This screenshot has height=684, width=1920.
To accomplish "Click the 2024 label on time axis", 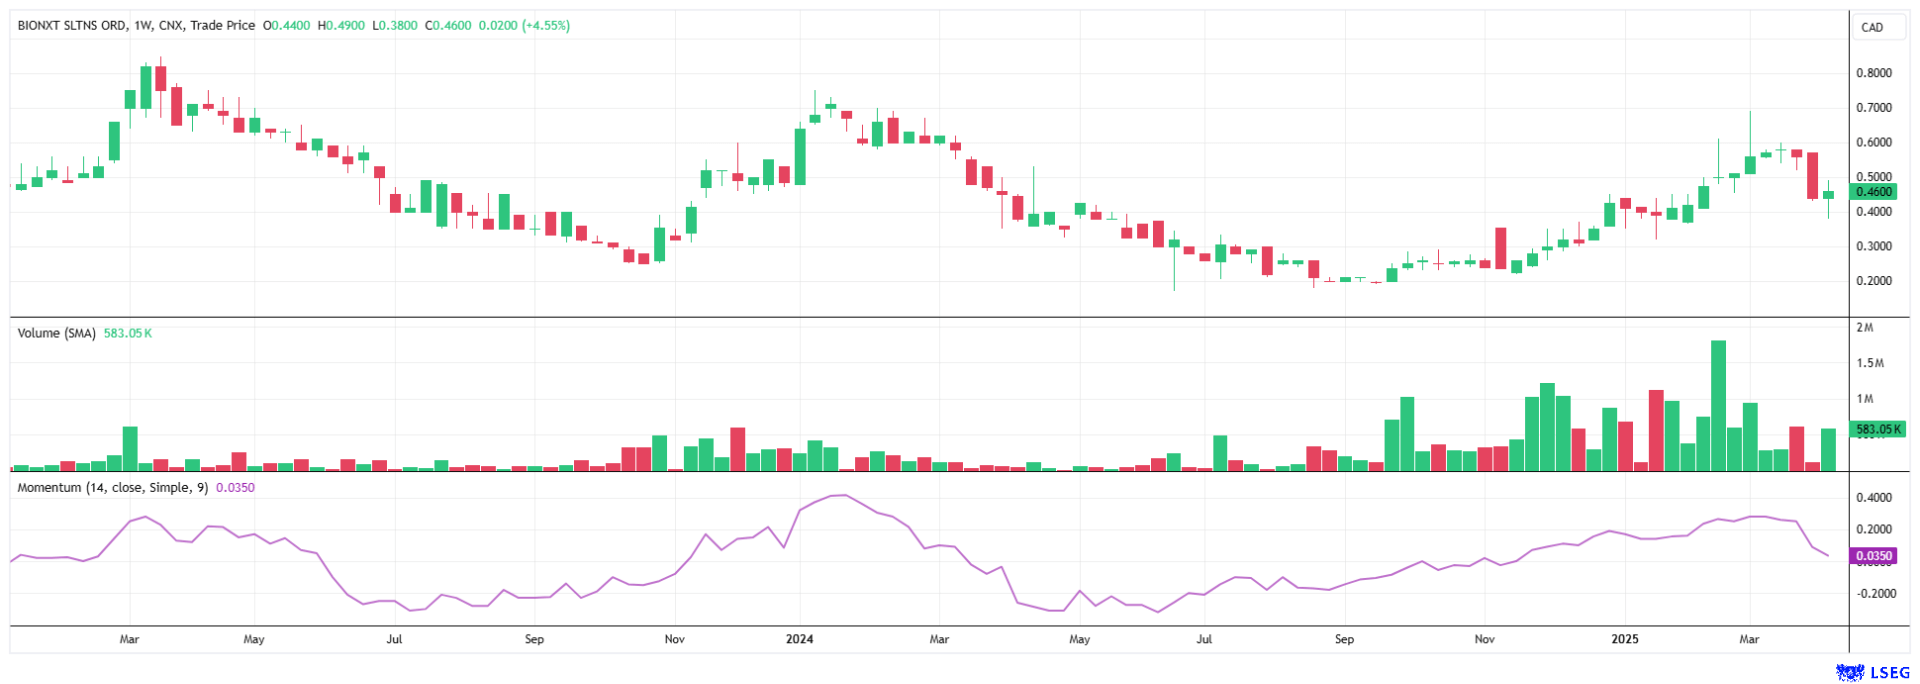I will click(x=799, y=639).
